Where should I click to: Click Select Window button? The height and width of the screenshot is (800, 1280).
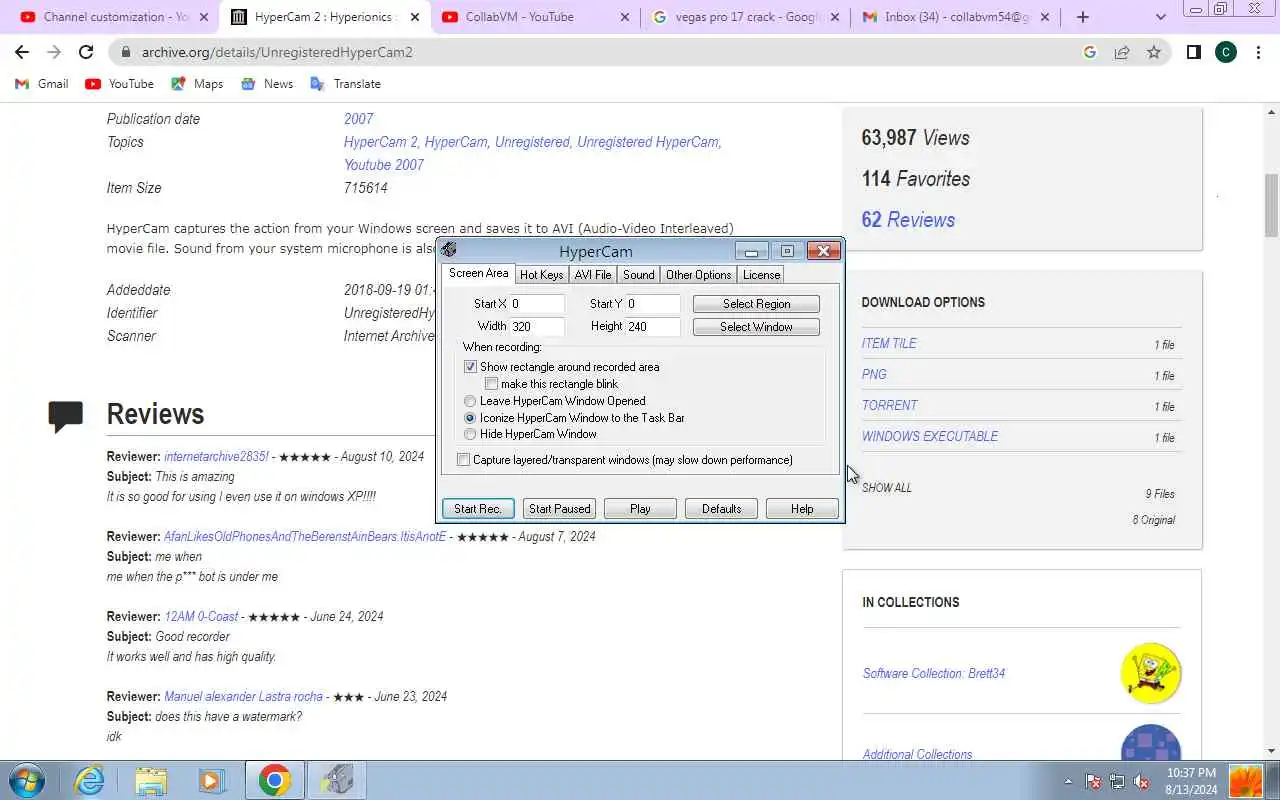click(x=756, y=327)
